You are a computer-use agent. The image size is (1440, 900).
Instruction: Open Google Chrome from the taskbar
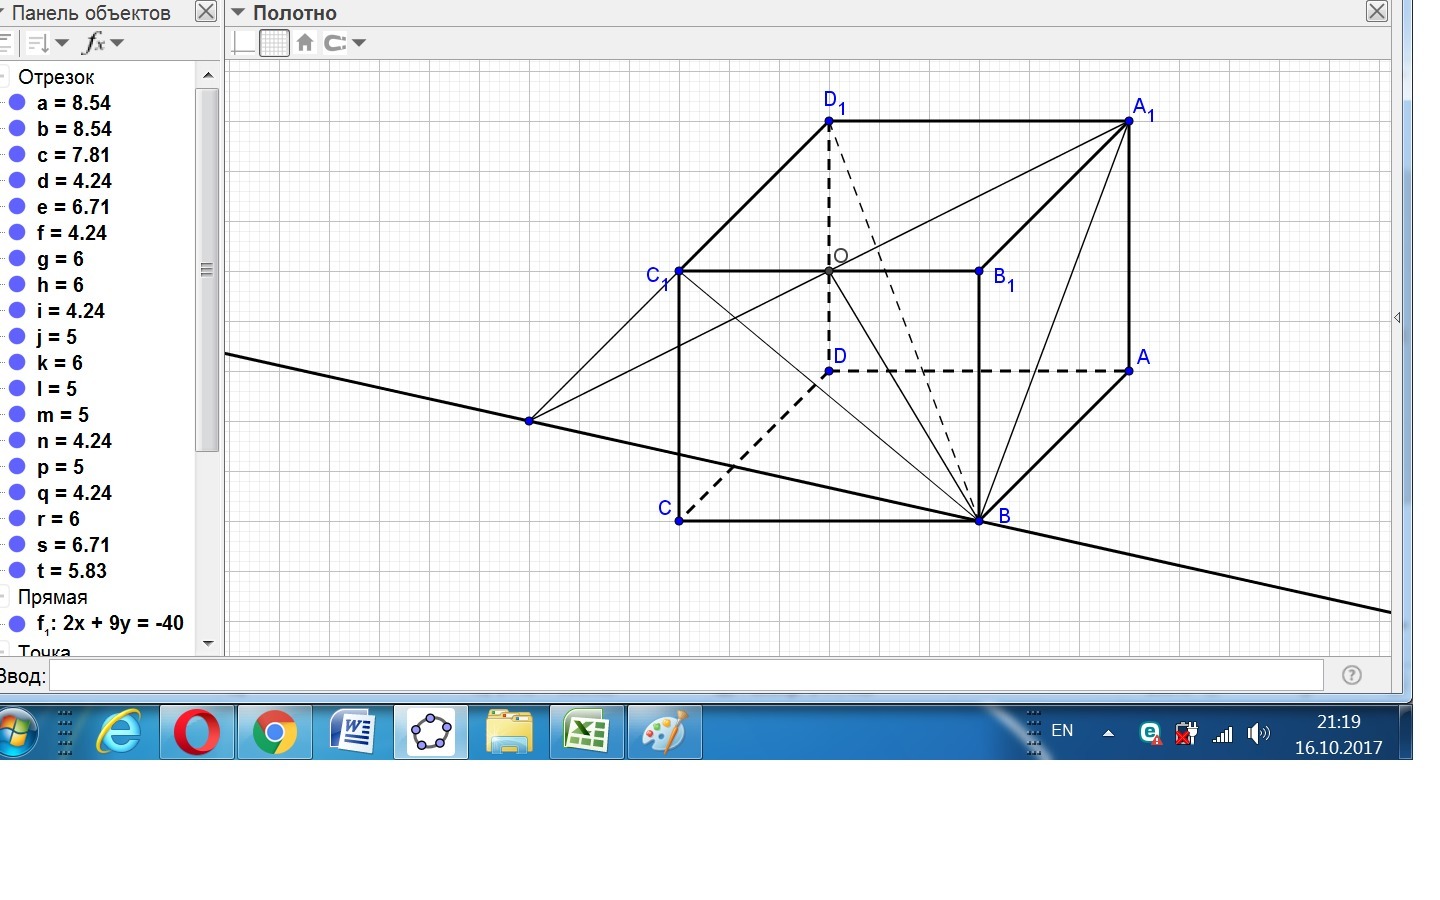tap(275, 733)
